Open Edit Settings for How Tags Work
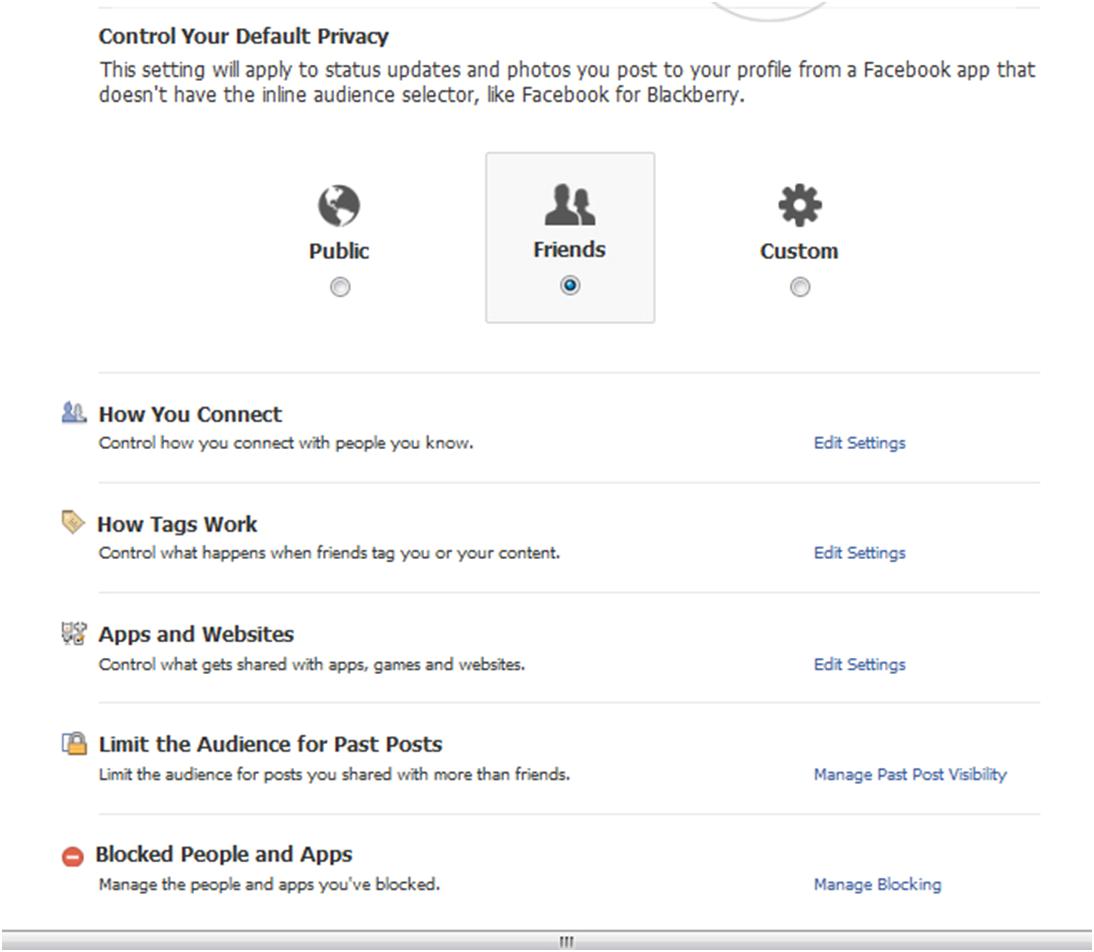1094x952 pixels. click(859, 553)
